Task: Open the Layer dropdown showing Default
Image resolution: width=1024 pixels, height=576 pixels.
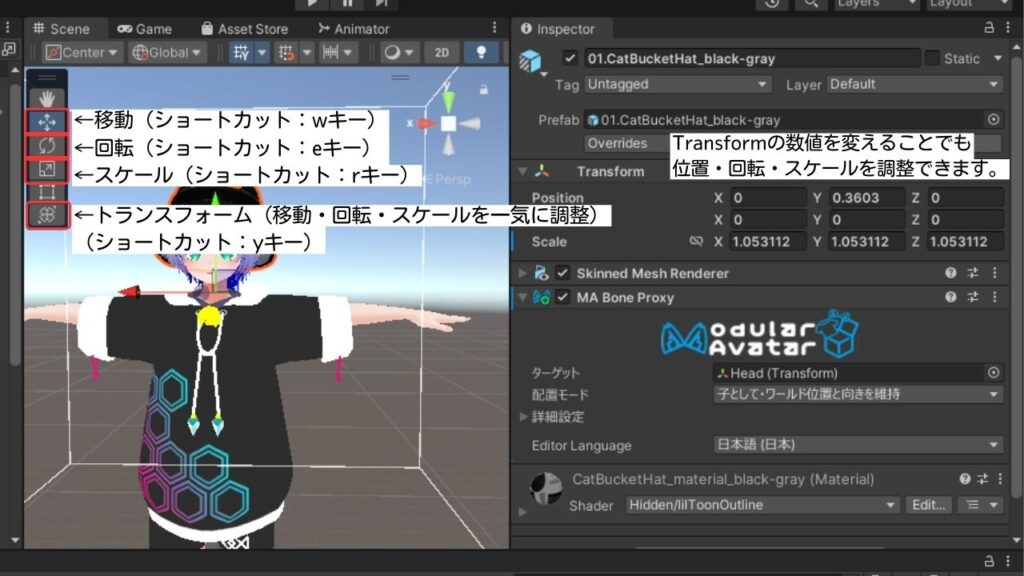Action: [x=914, y=84]
